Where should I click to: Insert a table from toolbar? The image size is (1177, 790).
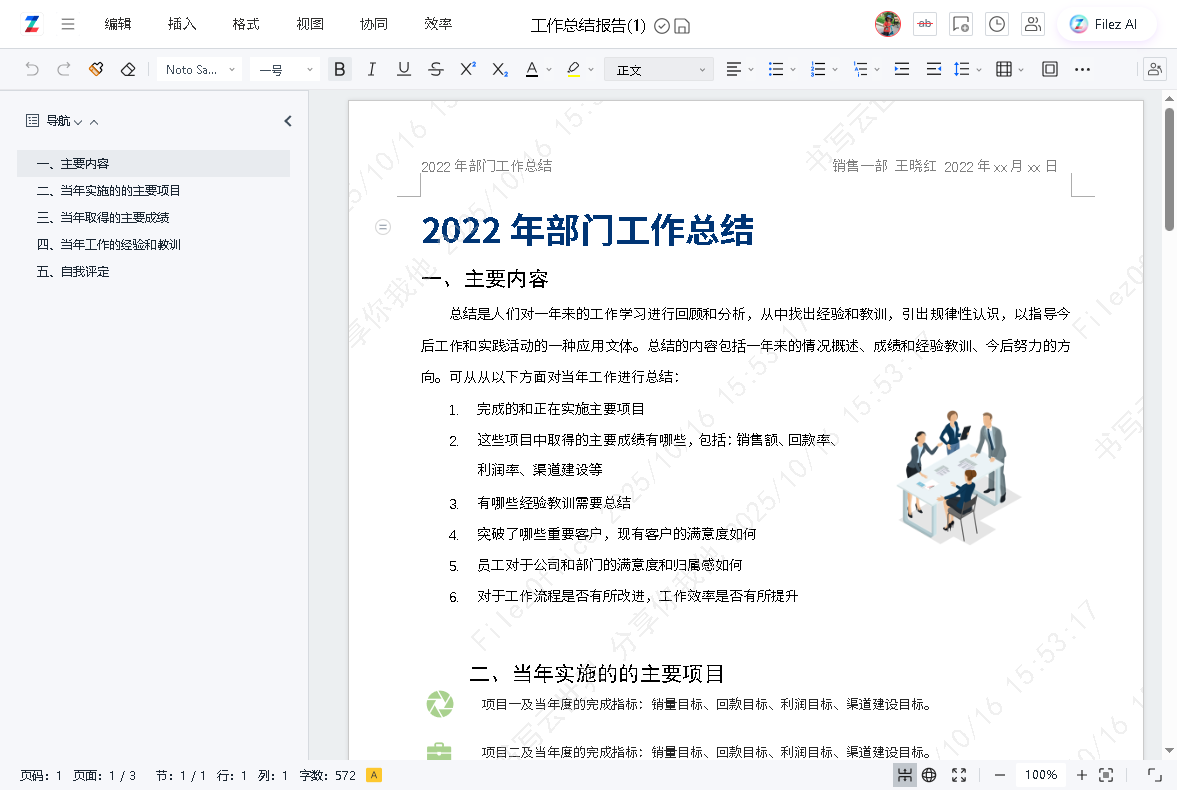point(1004,69)
